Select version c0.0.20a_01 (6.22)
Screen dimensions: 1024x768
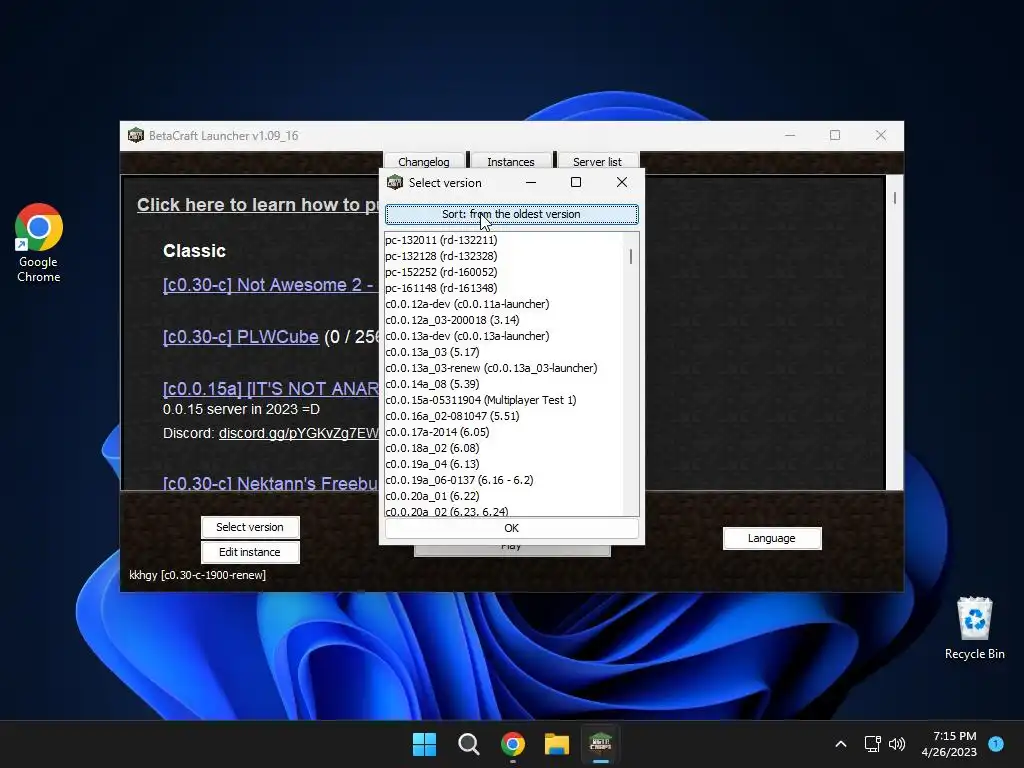pos(504,496)
